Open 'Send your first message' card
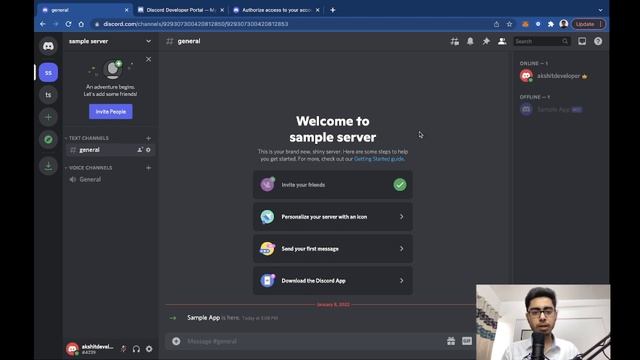The image size is (640, 360). pyautogui.click(x=333, y=249)
